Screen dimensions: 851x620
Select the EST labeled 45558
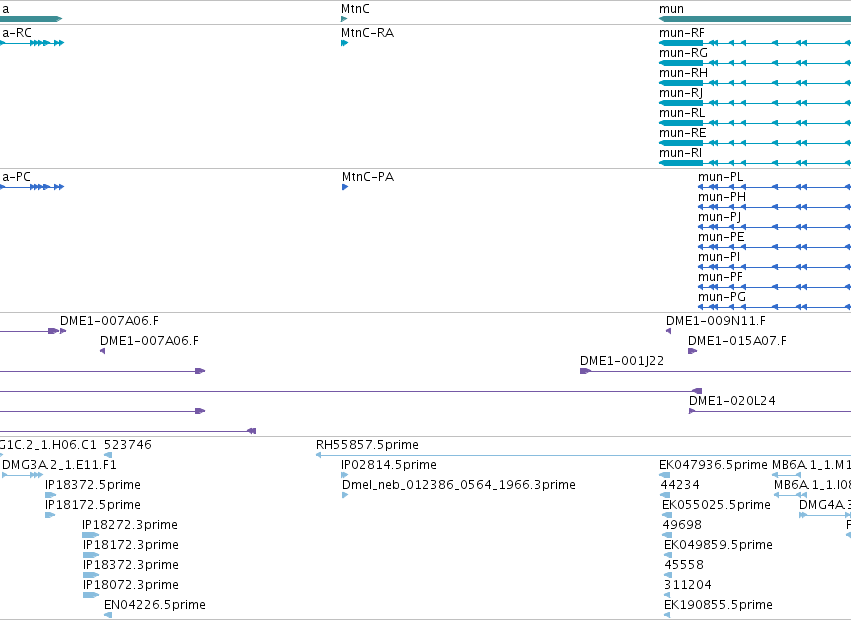tap(668, 575)
